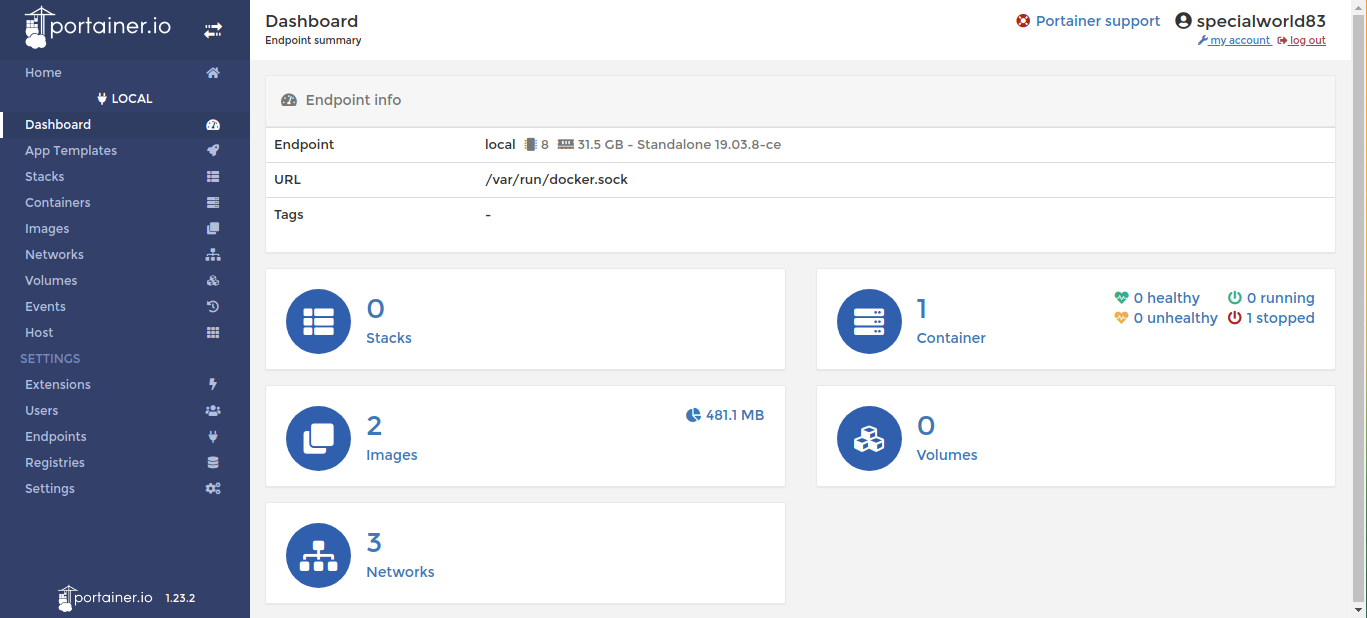This screenshot has height=618, width=1367.
Task: Click the portainer.io logo at top left
Action: [98, 28]
